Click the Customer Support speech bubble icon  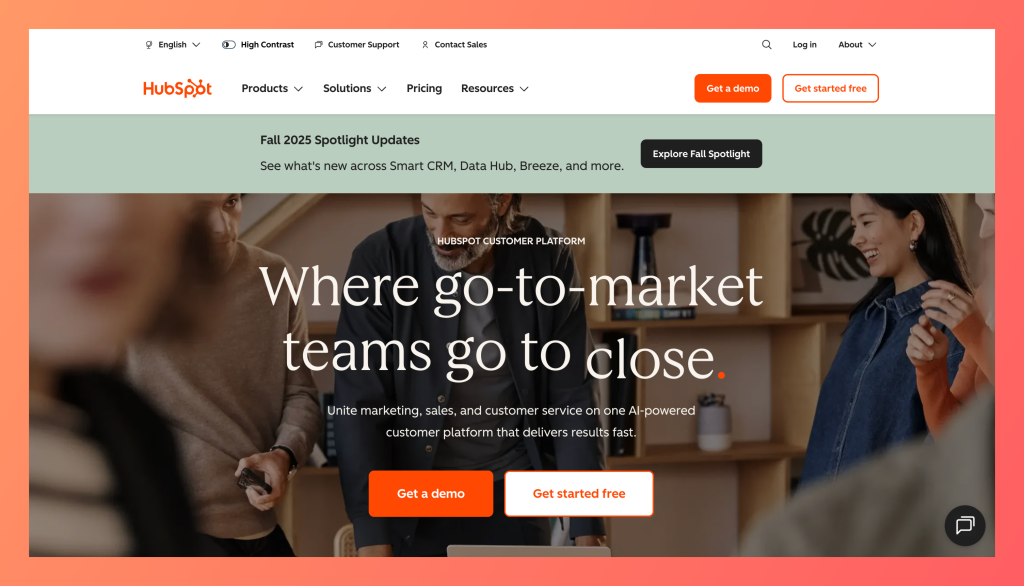[x=319, y=45]
